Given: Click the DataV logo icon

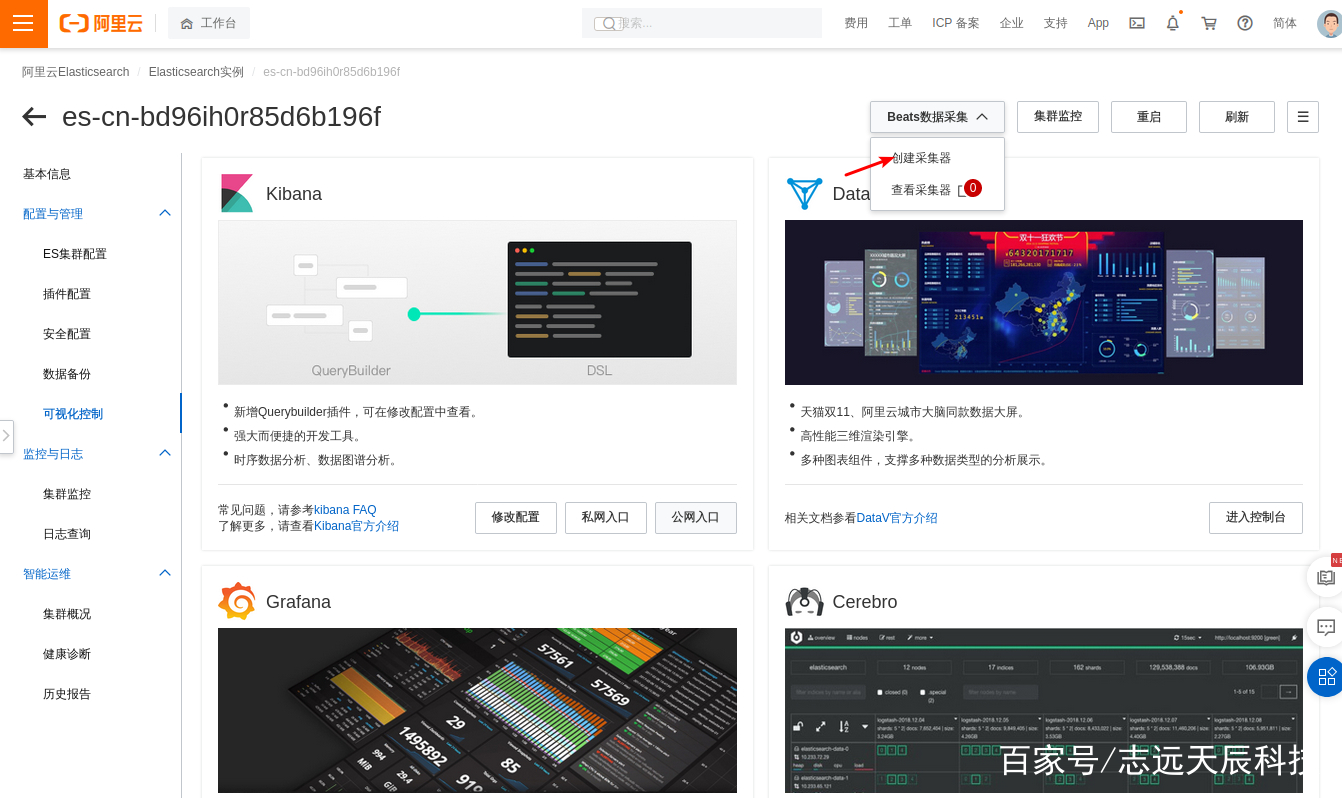Looking at the screenshot, I should [x=804, y=193].
